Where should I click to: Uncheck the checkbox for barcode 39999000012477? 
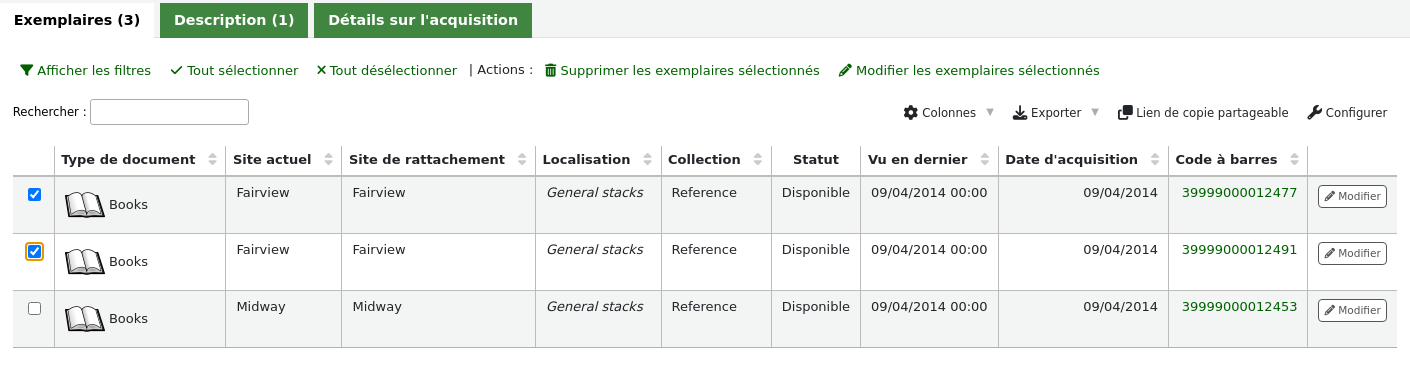point(35,195)
